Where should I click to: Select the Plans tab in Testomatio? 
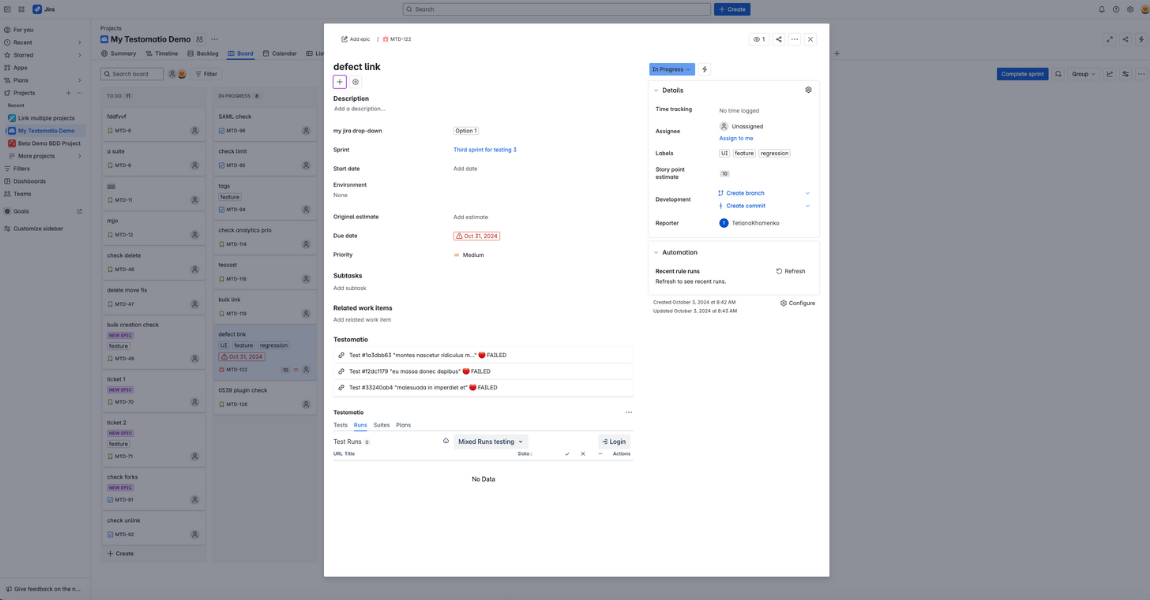[403, 425]
